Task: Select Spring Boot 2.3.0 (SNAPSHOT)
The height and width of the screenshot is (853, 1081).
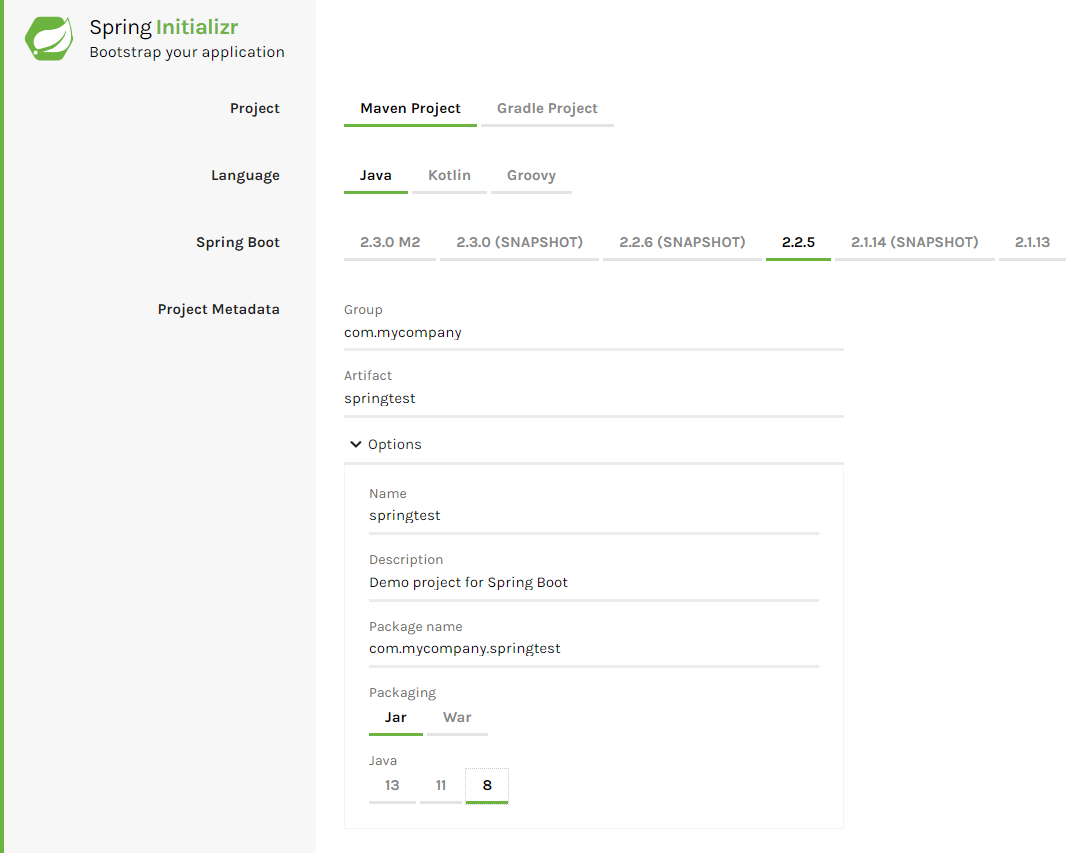Action: pos(520,242)
